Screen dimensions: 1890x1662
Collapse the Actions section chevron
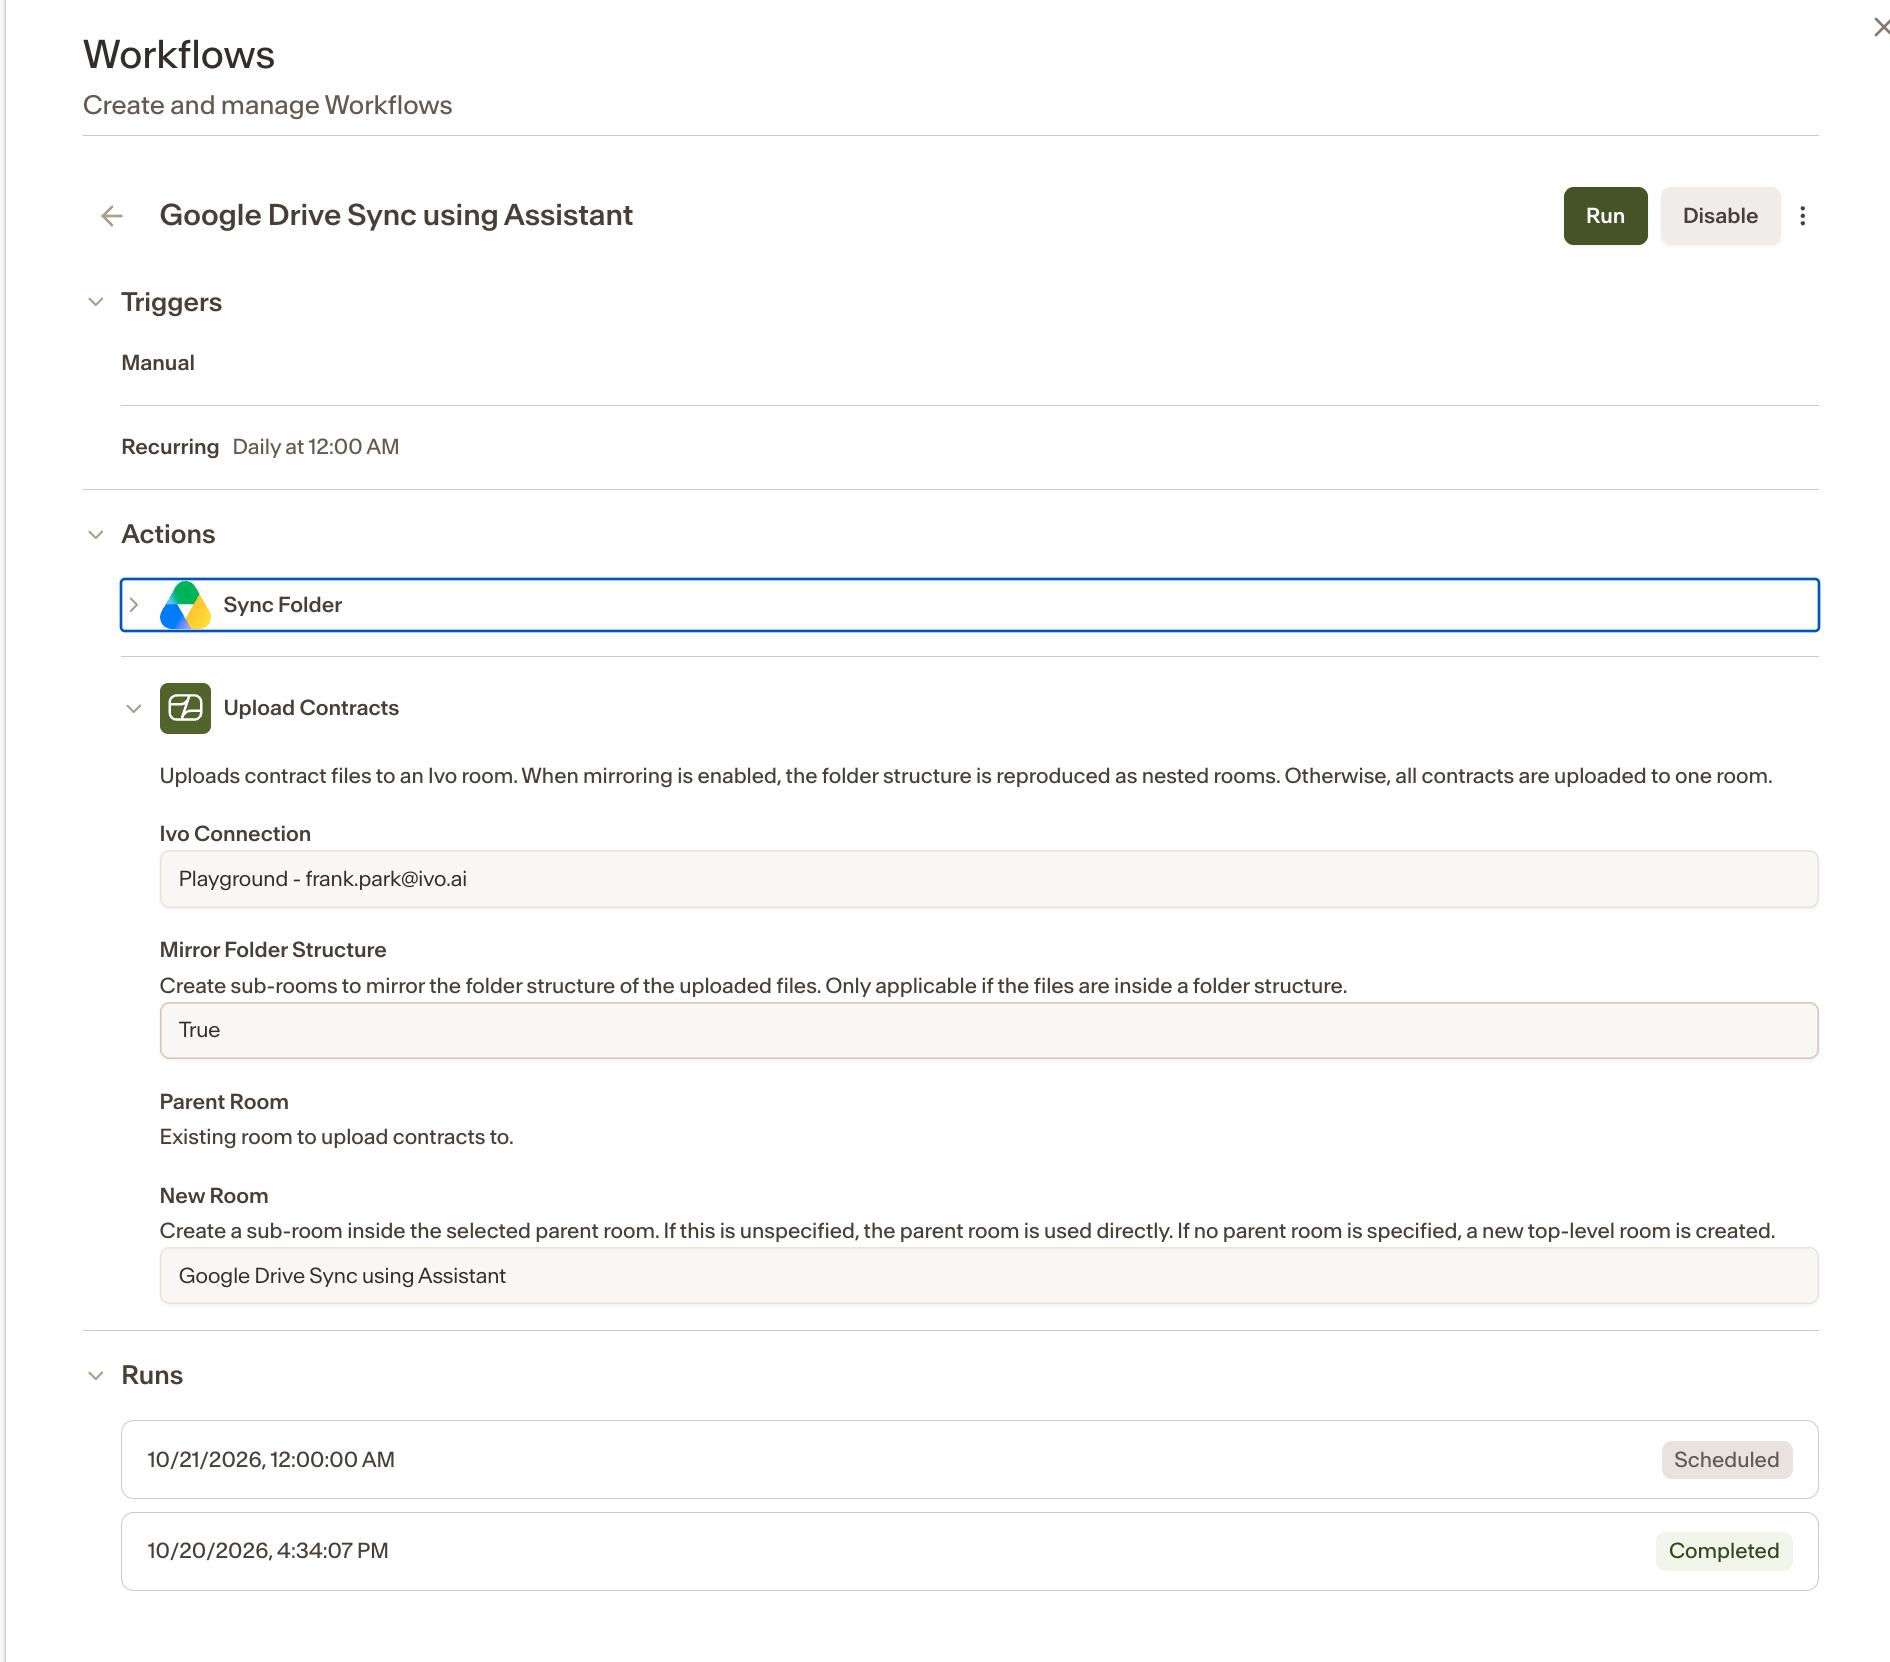[96, 535]
